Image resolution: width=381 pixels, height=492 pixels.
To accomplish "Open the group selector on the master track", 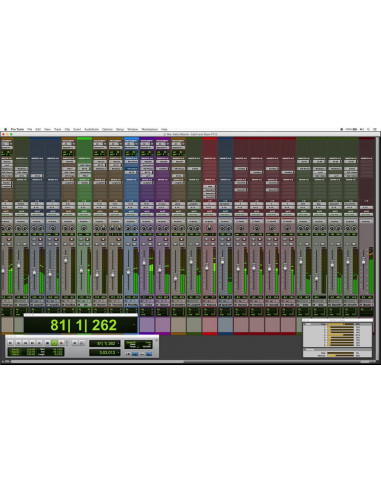I will (366, 222).
